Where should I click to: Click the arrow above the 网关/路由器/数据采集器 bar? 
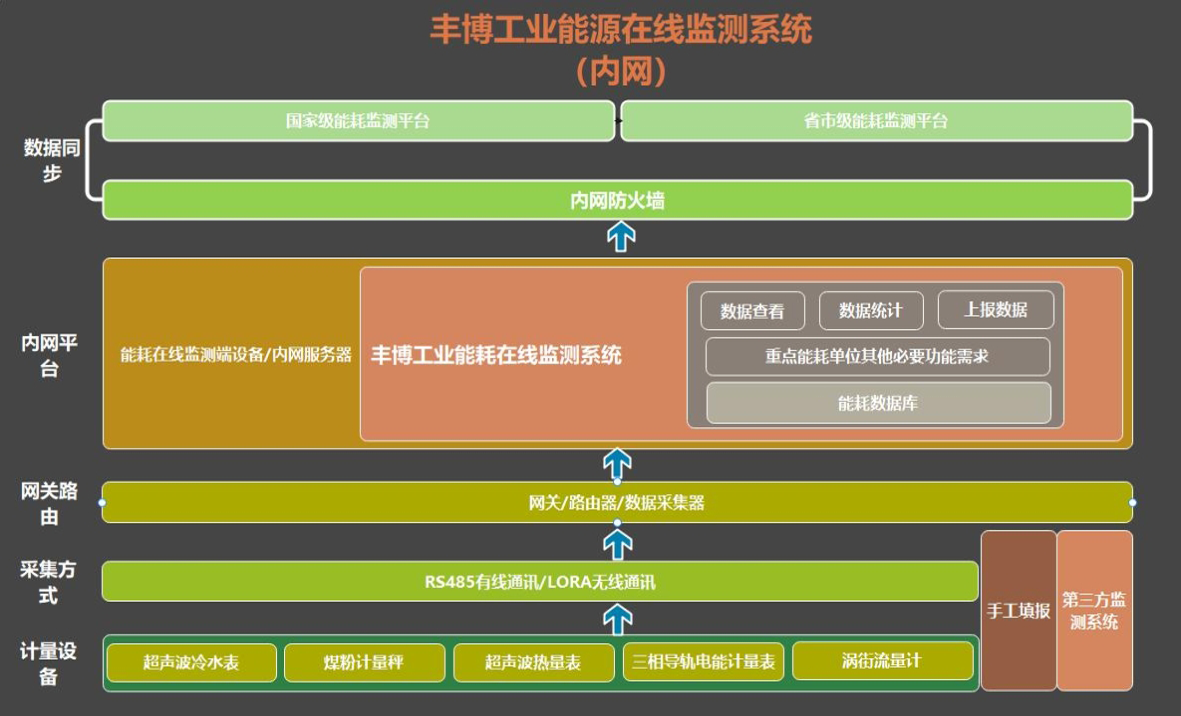pyautogui.click(x=617, y=465)
